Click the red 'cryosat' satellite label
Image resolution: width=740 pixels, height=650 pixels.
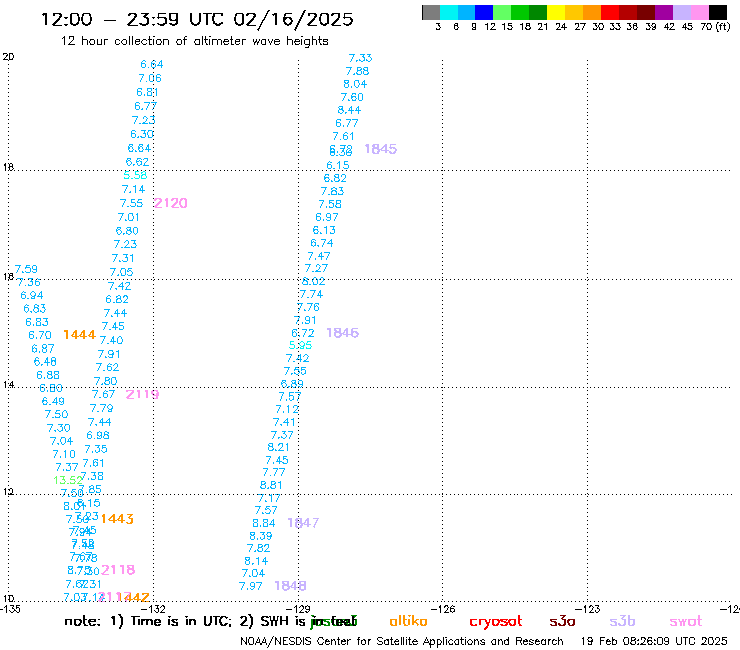click(x=496, y=622)
